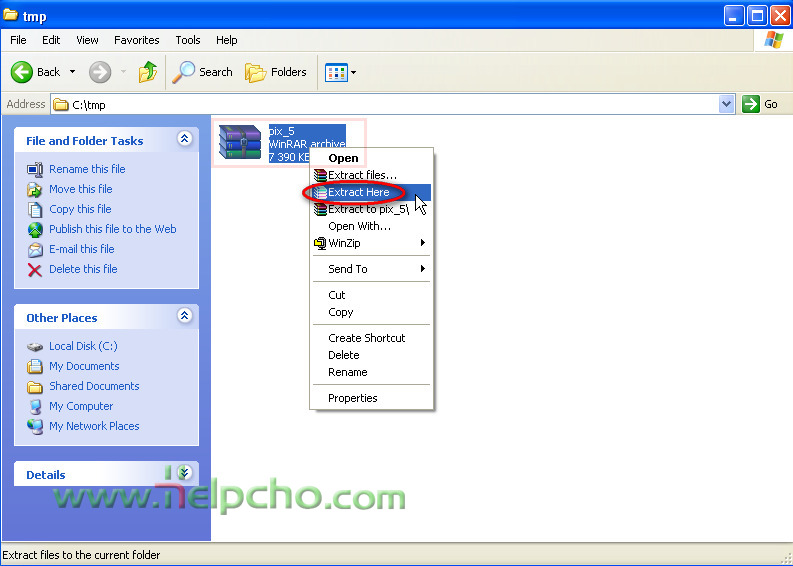Image resolution: width=793 pixels, height=566 pixels.
Task: Click the WinZip icon in context menu
Action: [x=320, y=243]
